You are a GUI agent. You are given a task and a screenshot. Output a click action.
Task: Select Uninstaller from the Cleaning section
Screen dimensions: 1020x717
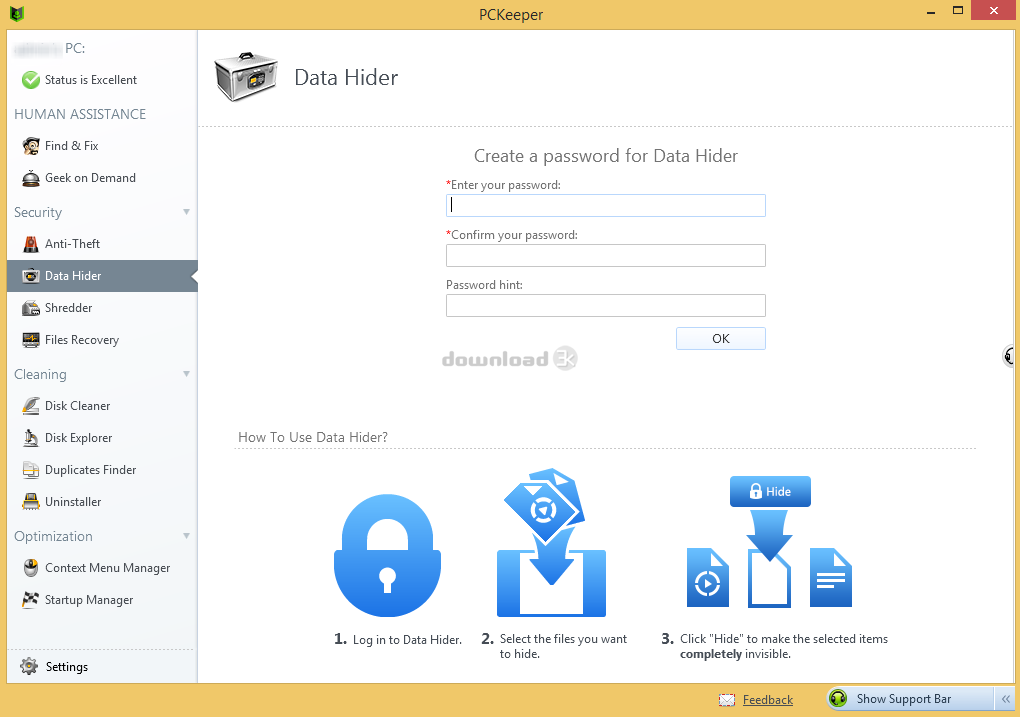102,502
